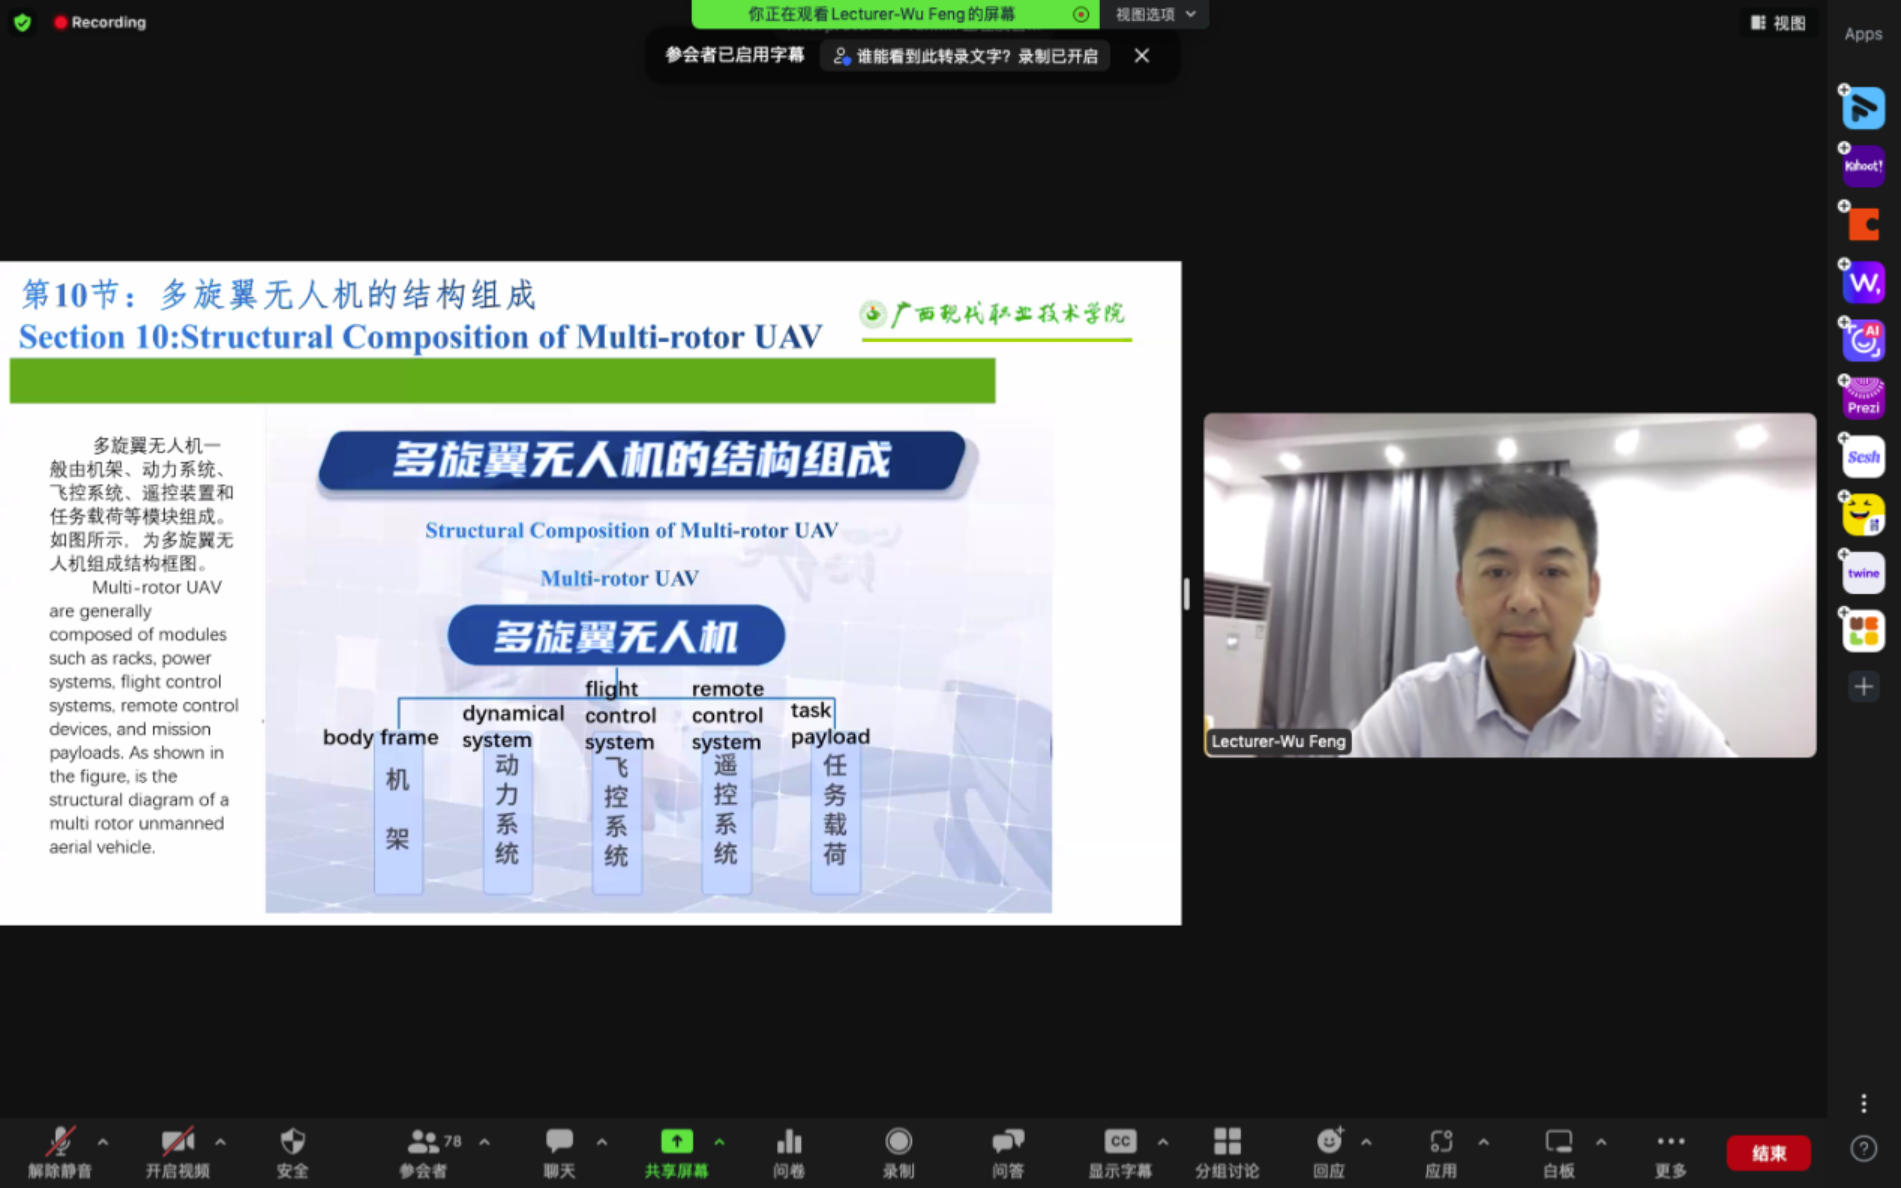The width and height of the screenshot is (1902, 1188).
Task: Click the Recording indicator
Action: click(x=100, y=22)
